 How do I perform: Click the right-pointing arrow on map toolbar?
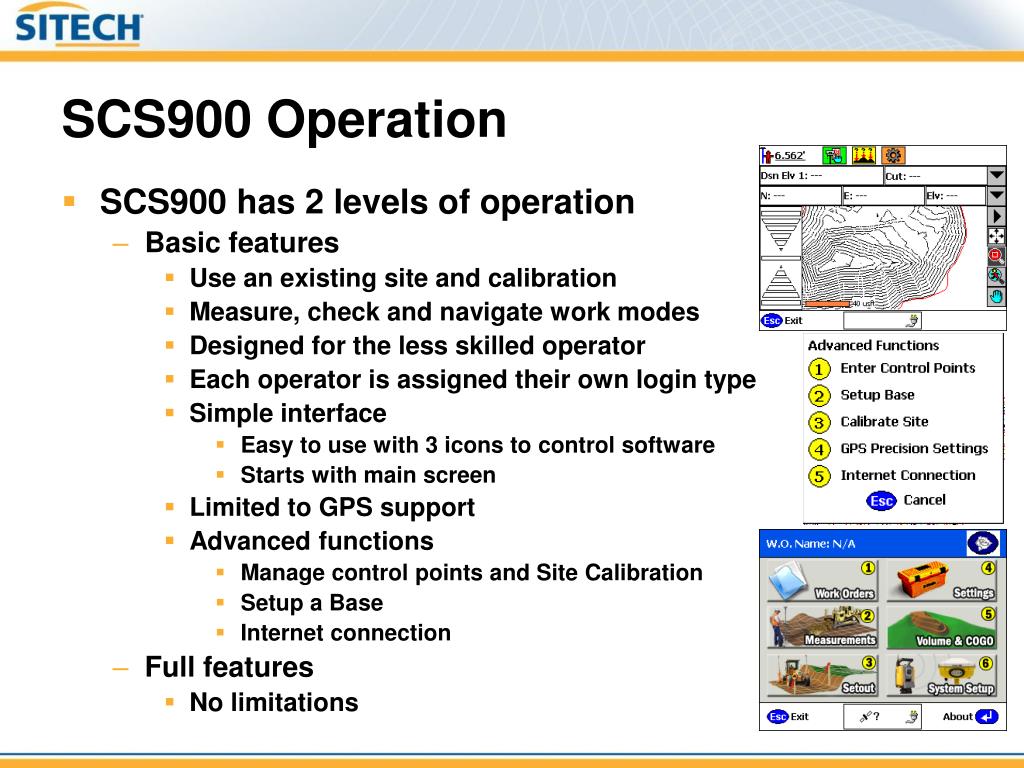[996, 216]
